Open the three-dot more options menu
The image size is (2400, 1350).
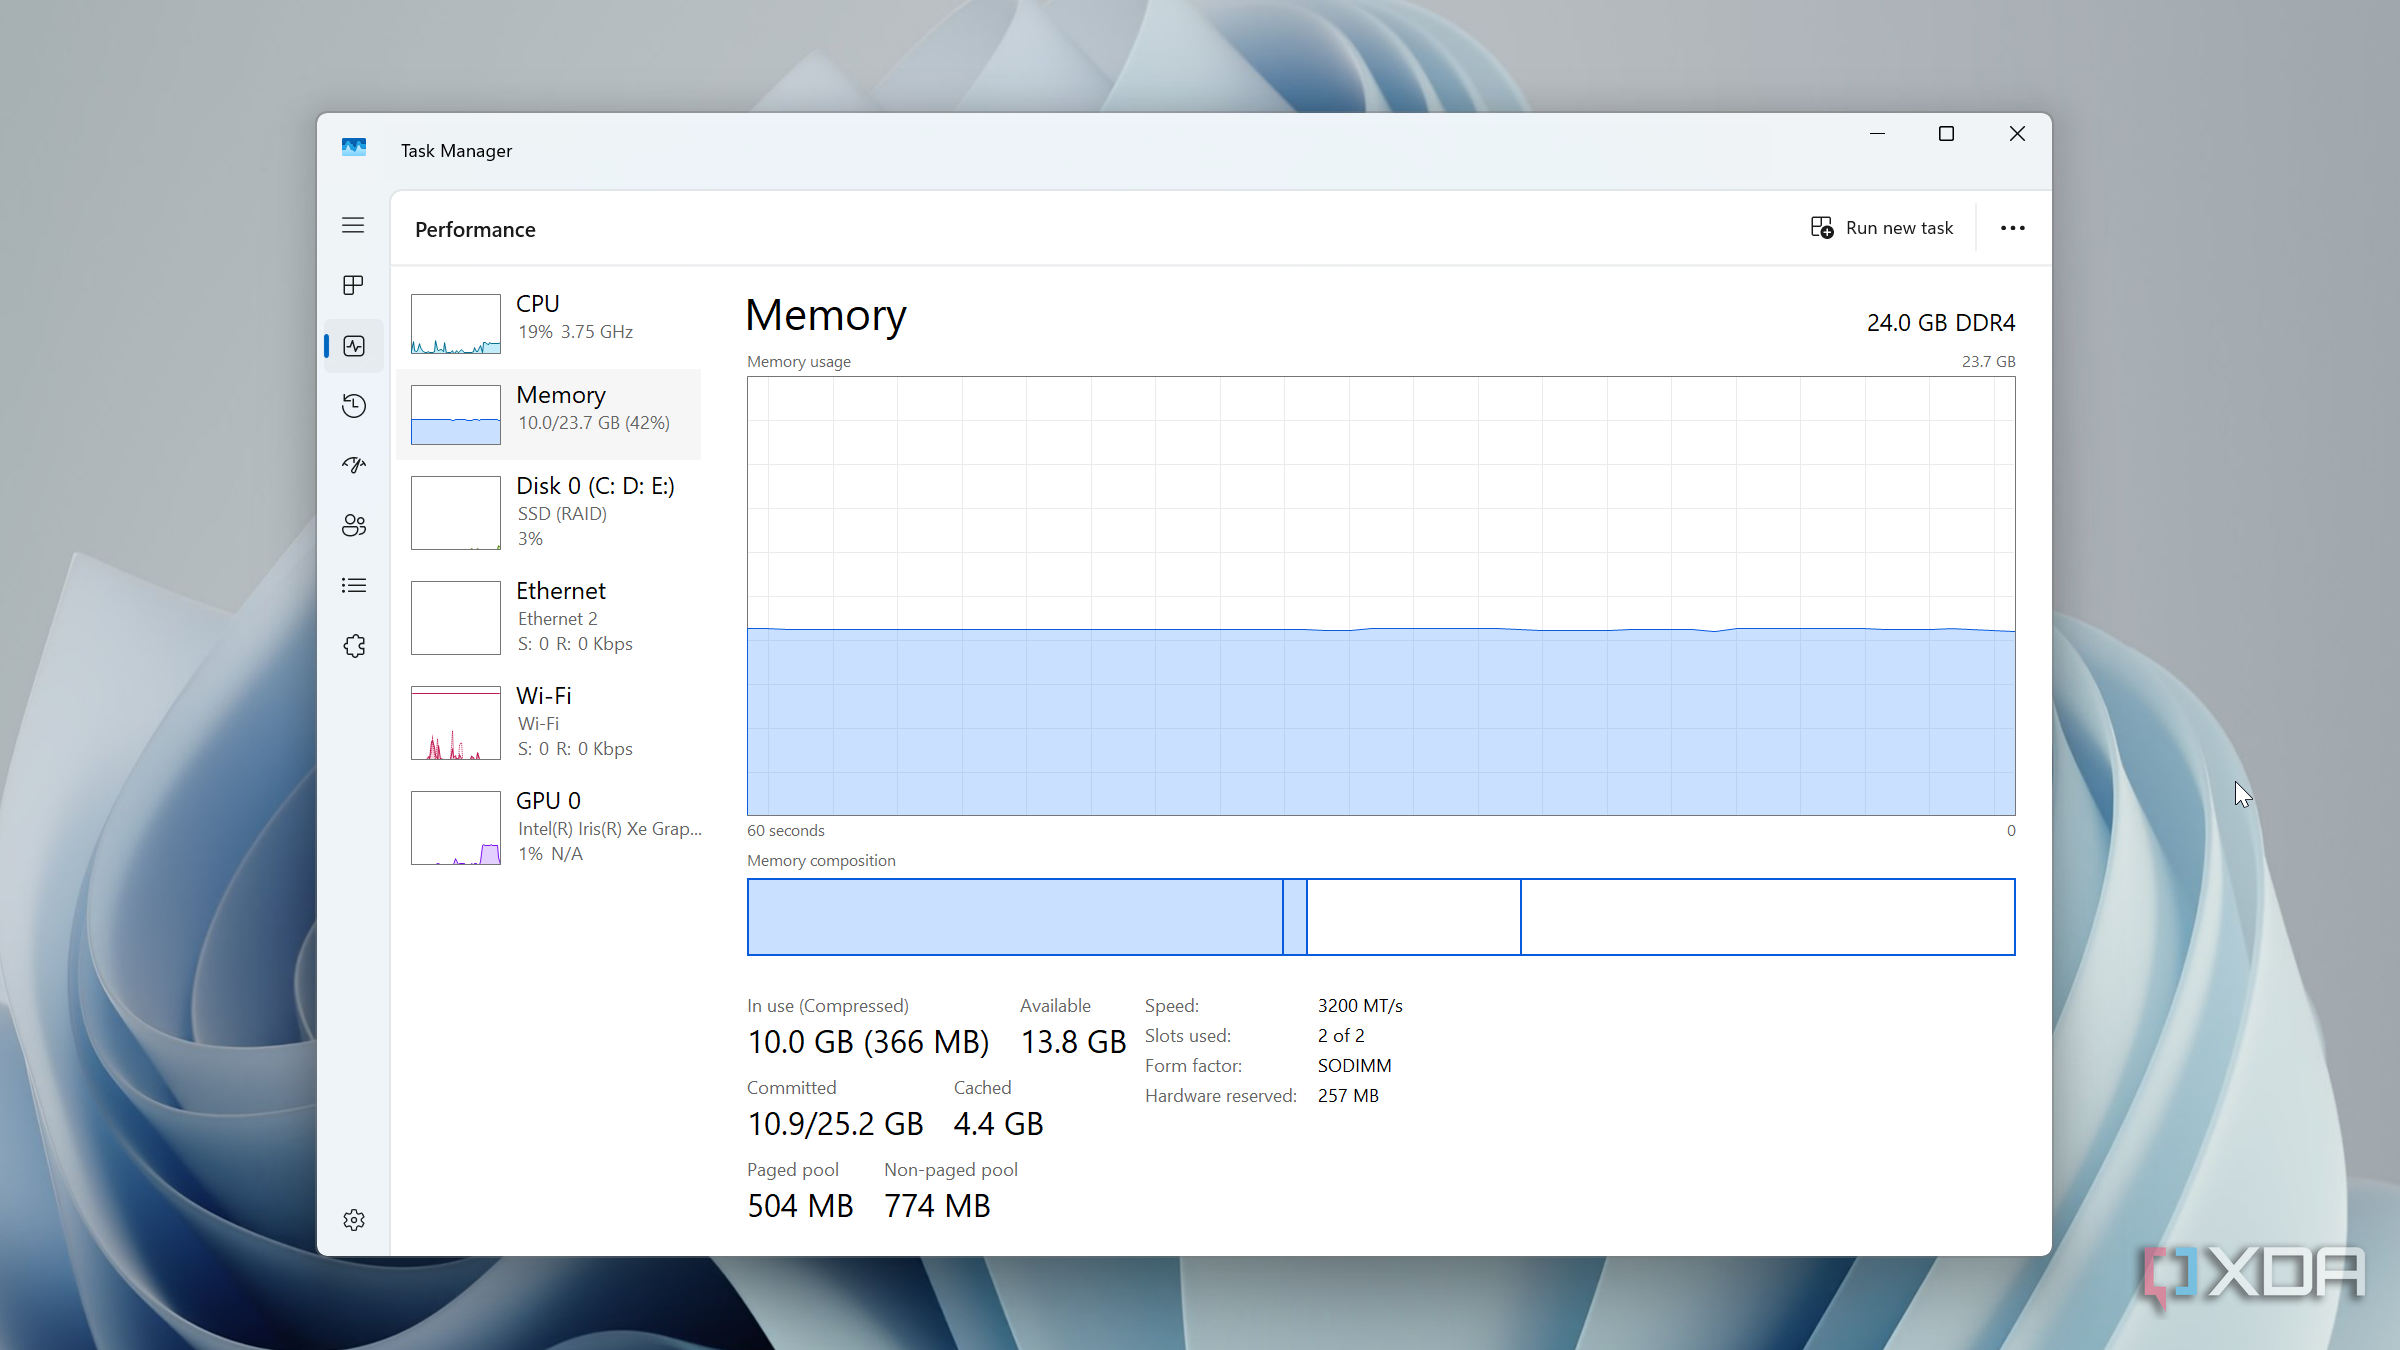point(2013,228)
